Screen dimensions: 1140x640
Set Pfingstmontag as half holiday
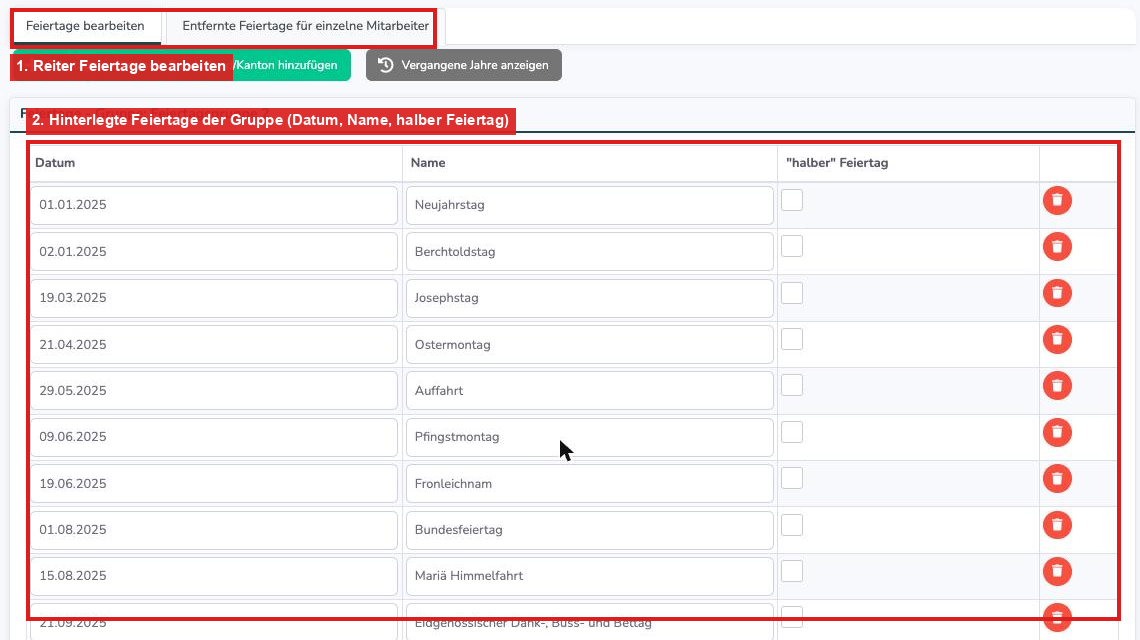coord(792,432)
